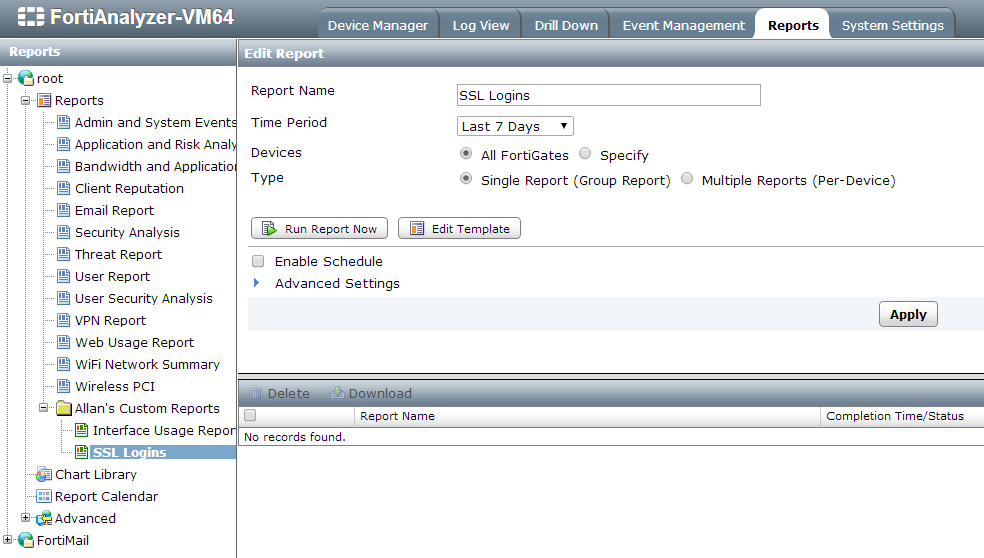Click the Delete toolbar button label
Image resolution: width=984 pixels, height=558 pixels.
(x=289, y=394)
